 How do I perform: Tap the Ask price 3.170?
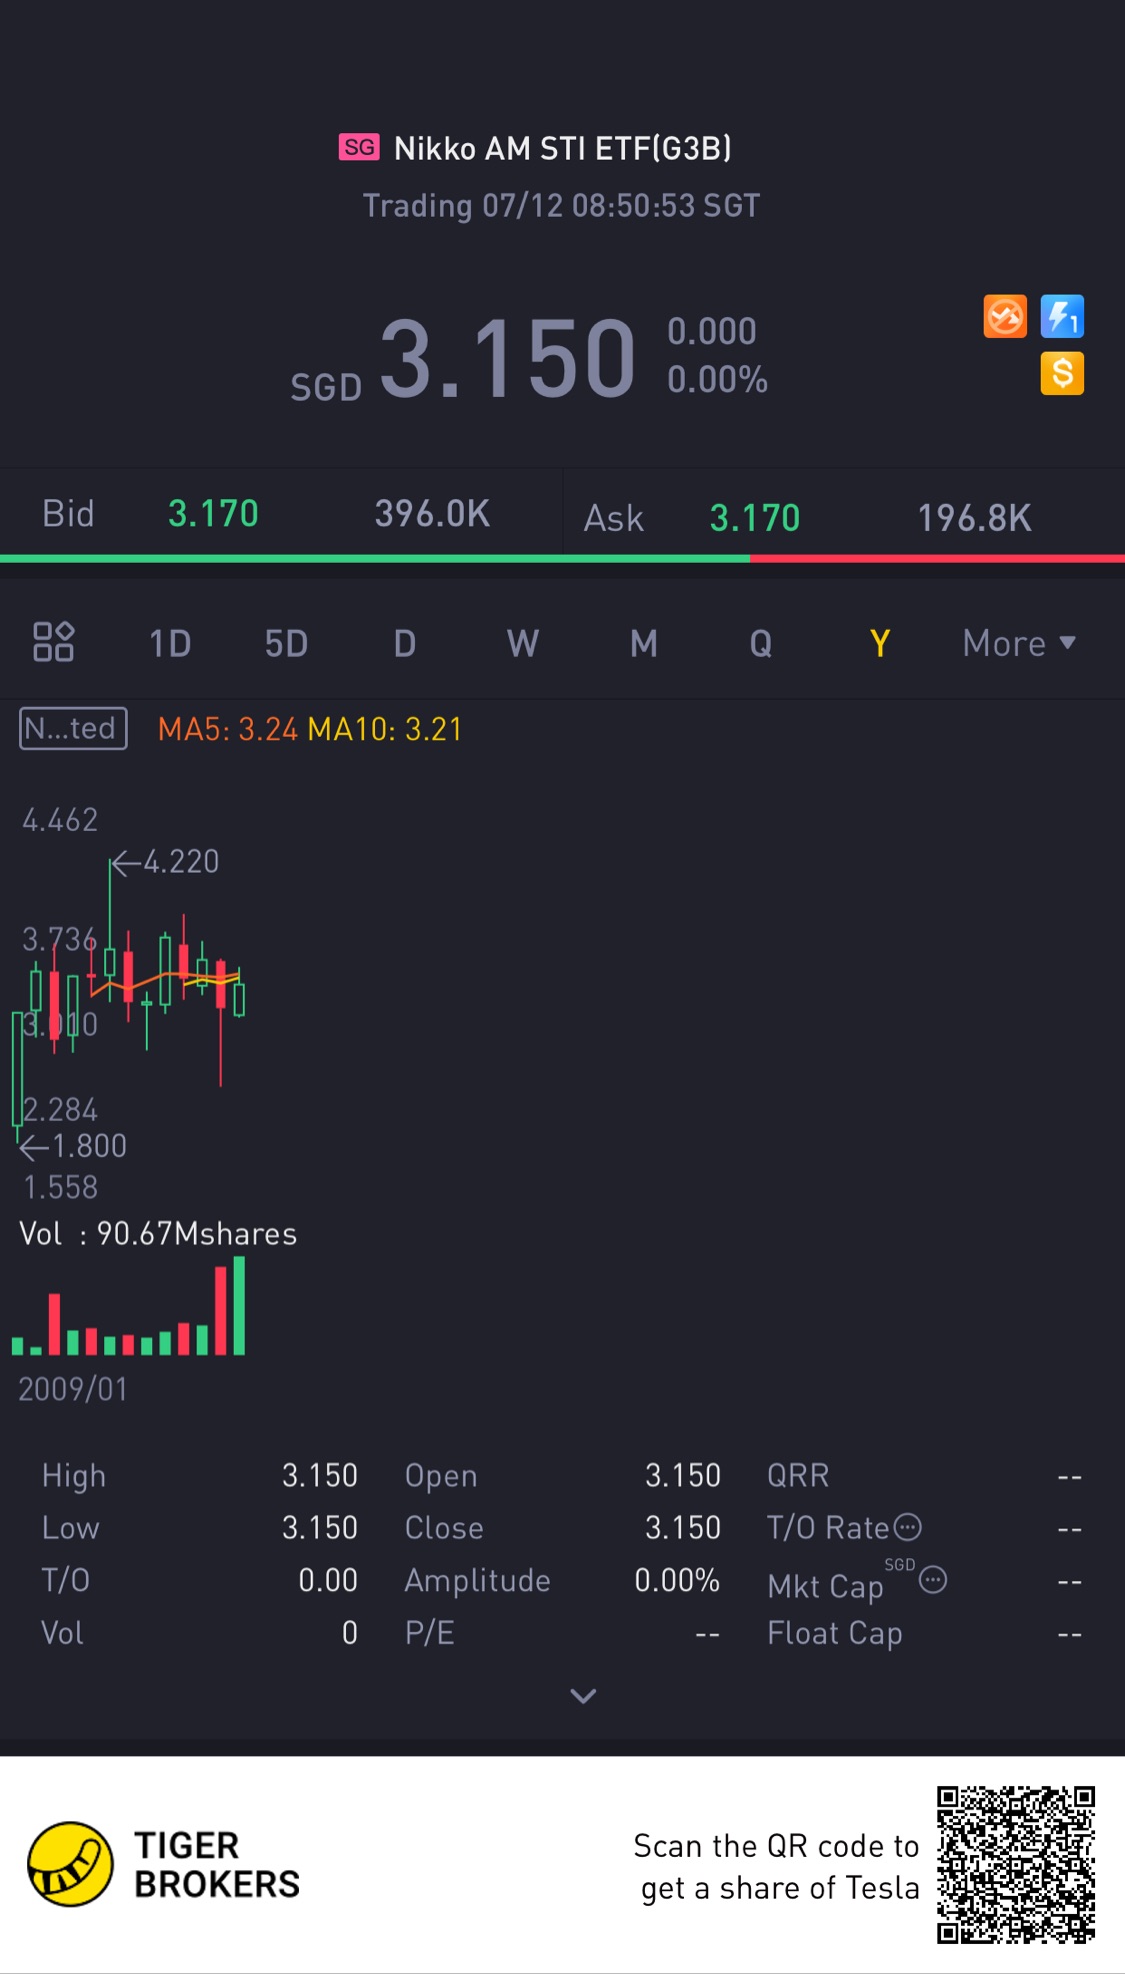coord(755,518)
